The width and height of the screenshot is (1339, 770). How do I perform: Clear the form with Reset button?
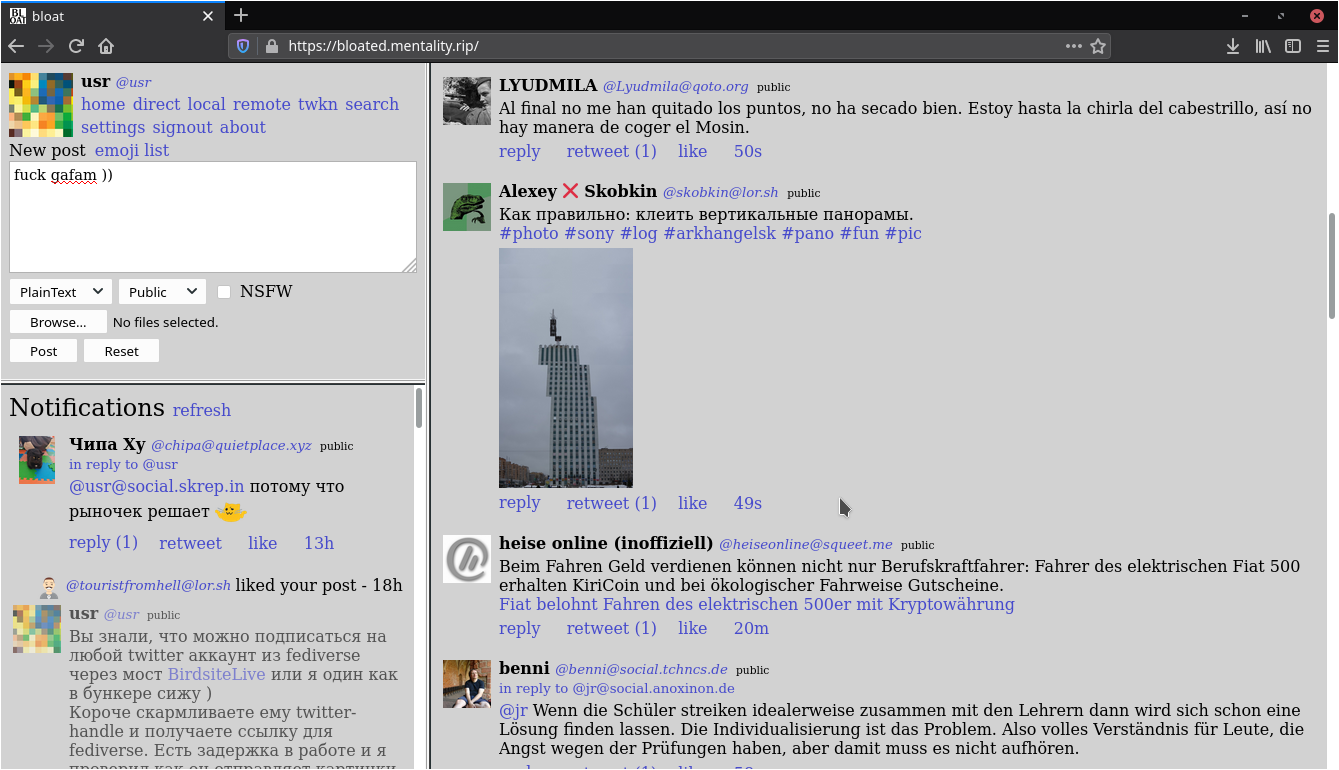pos(121,351)
